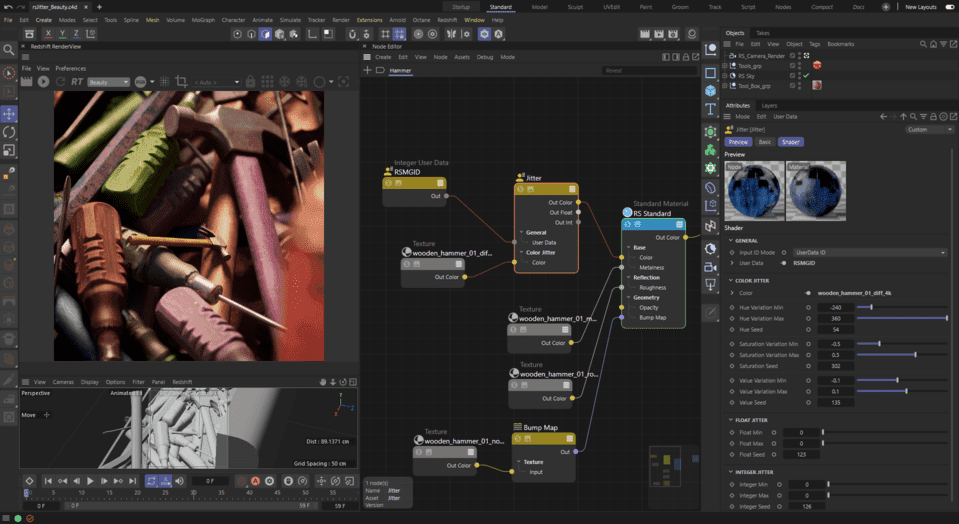Screen dimensions: 959x524
Task: Click the Basic button in Attributes
Action: pyautogui.click(x=764, y=142)
